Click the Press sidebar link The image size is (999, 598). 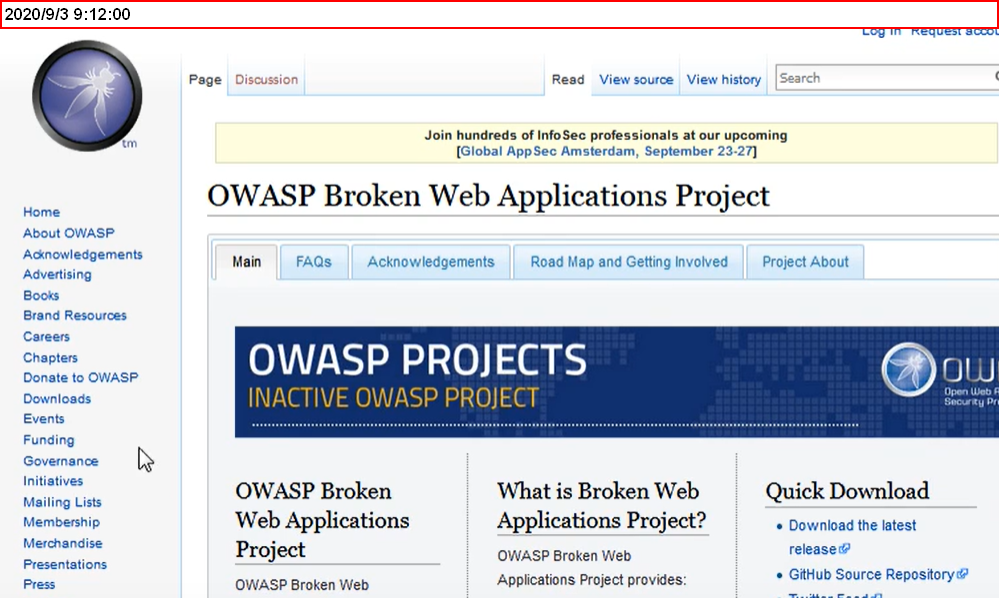point(39,584)
